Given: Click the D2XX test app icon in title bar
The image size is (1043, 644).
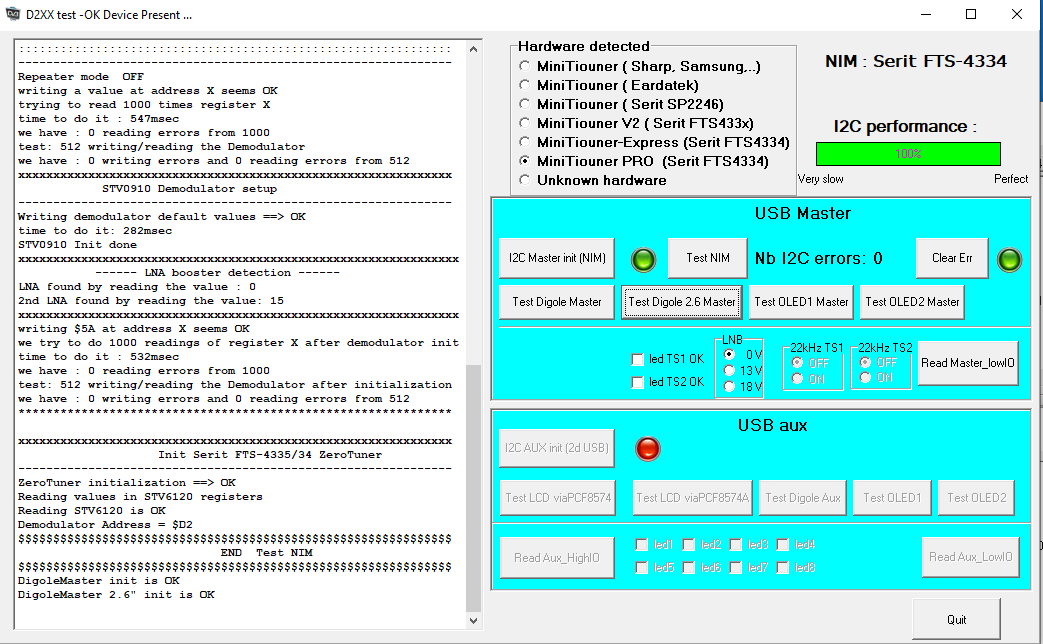Looking at the screenshot, I should (13, 14).
